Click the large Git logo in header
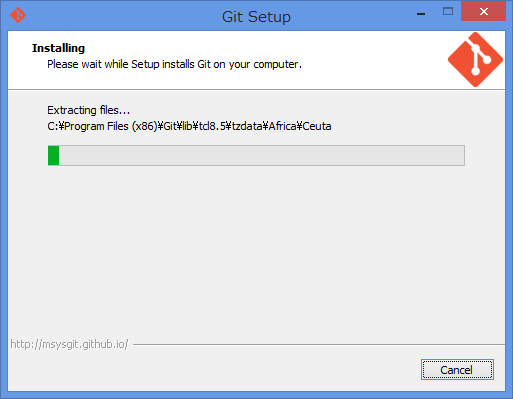The image size is (513, 399). click(x=475, y=60)
